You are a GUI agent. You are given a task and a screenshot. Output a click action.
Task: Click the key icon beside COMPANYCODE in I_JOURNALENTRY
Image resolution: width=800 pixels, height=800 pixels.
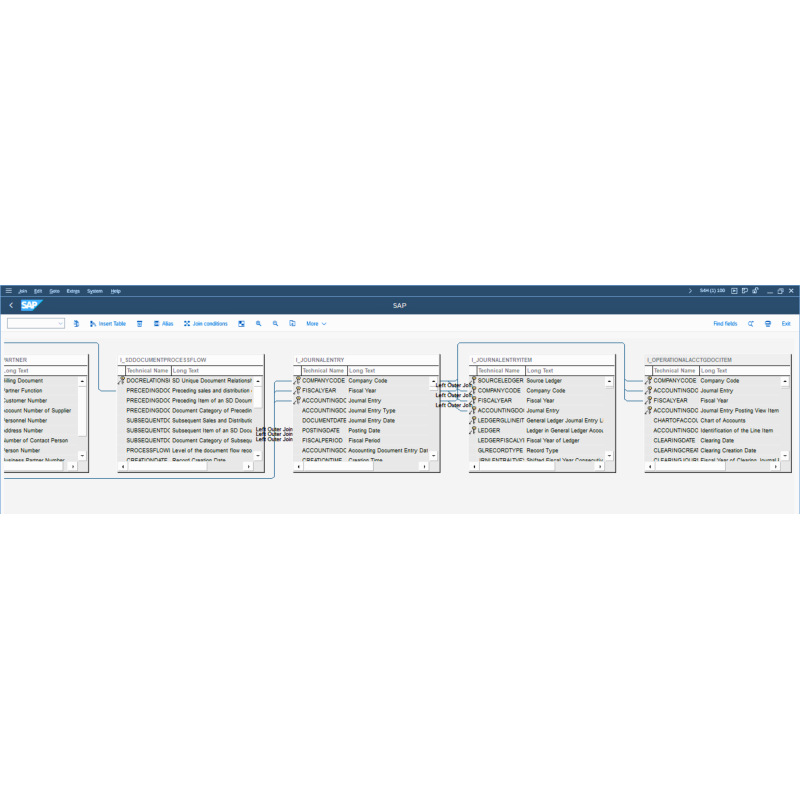tap(300, 381)
